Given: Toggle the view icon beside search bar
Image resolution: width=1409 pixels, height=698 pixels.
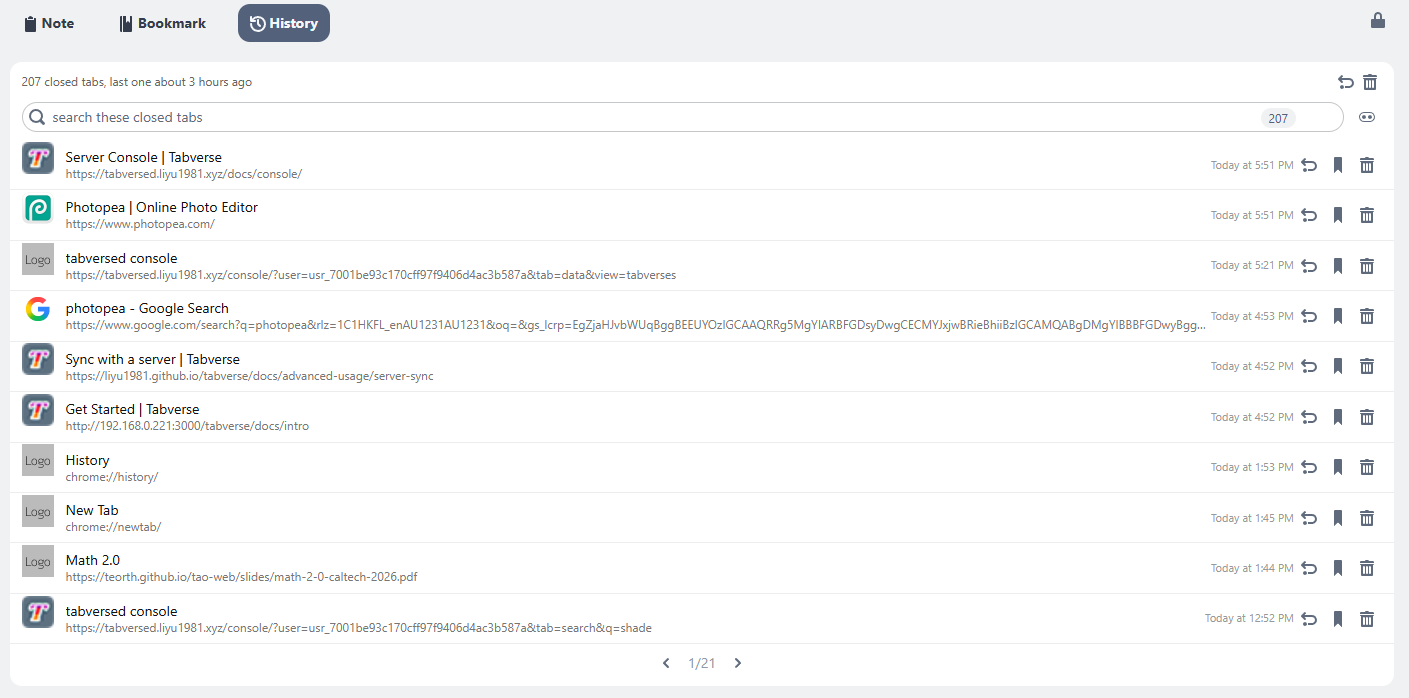Looking at the screenshot, I should point(1367,117).
